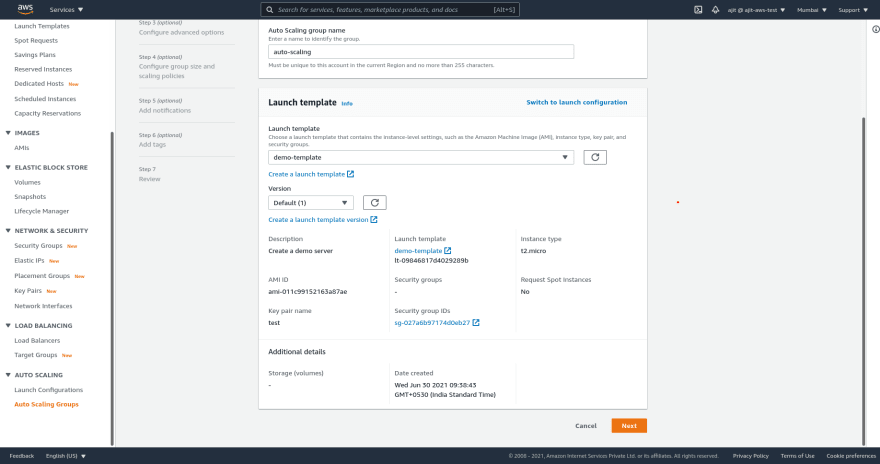
Task: Refresh the launch template list
Action: pyautogui.click(x=595, y=157)
